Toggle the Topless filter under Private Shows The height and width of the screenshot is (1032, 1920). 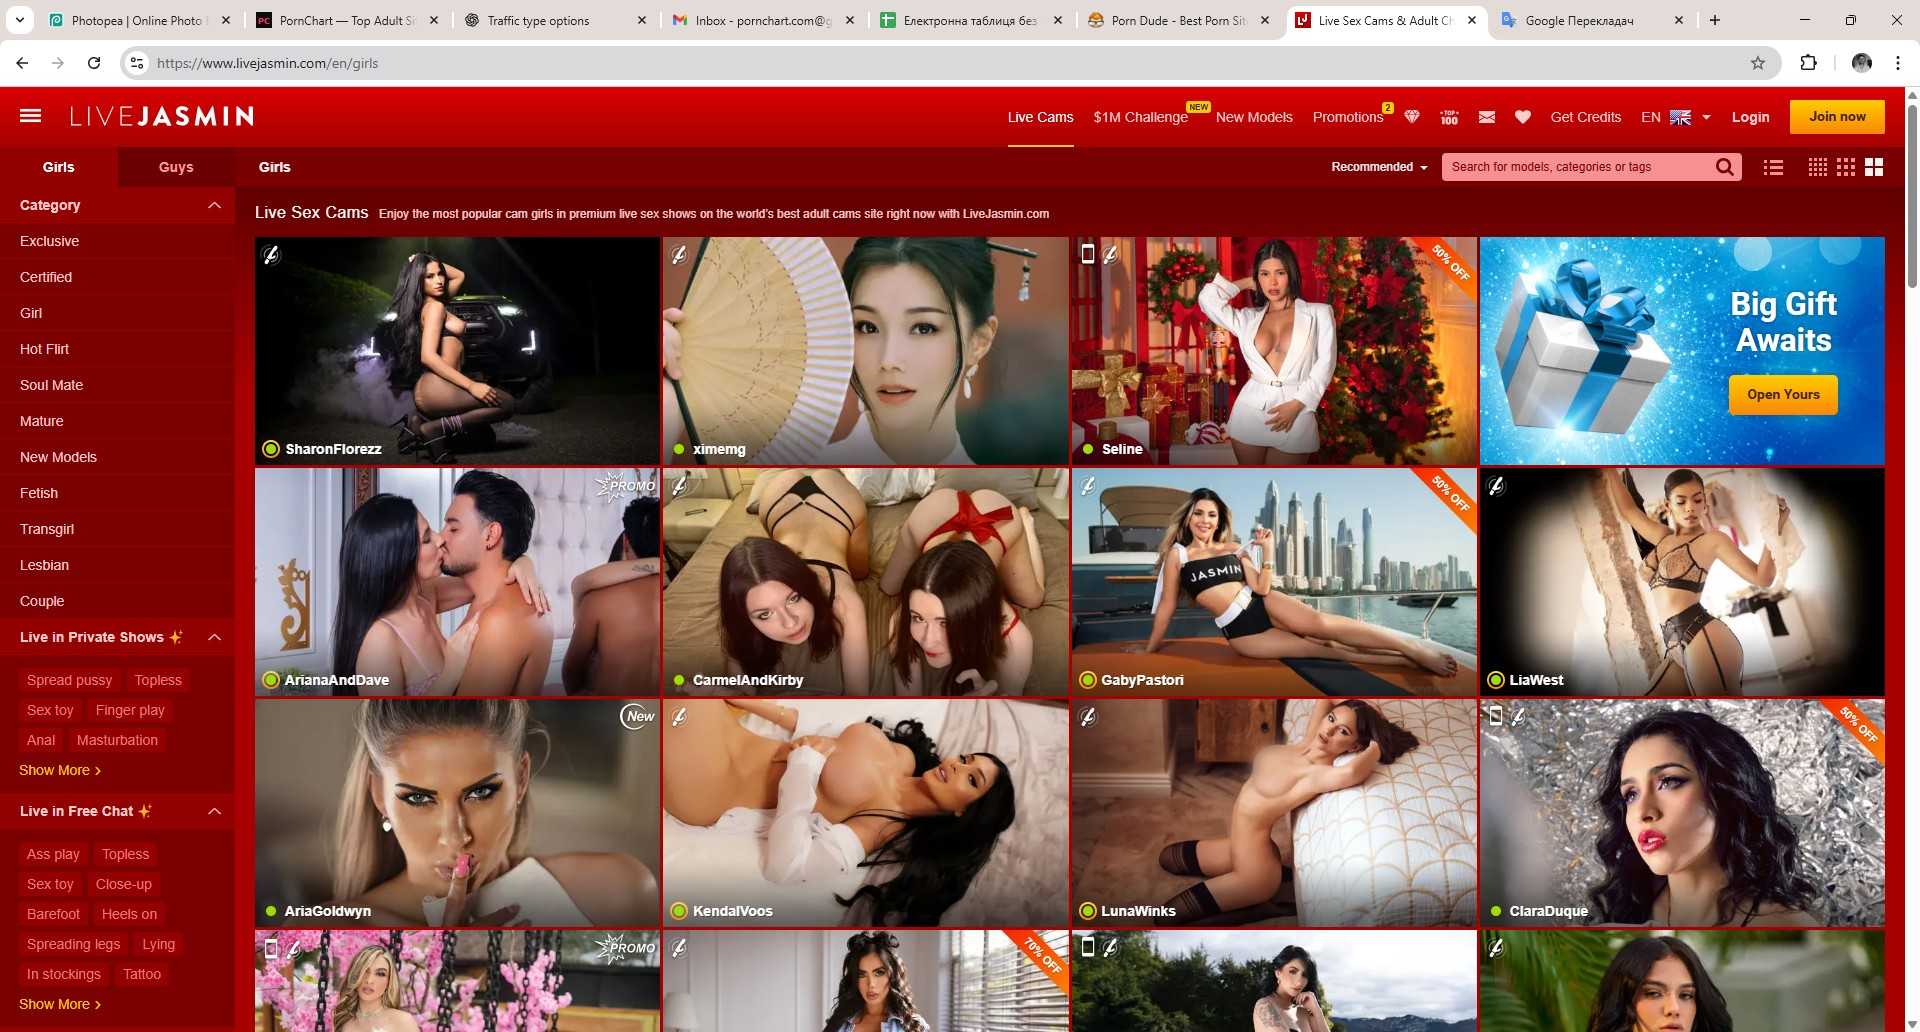click(x=157, y=680)
